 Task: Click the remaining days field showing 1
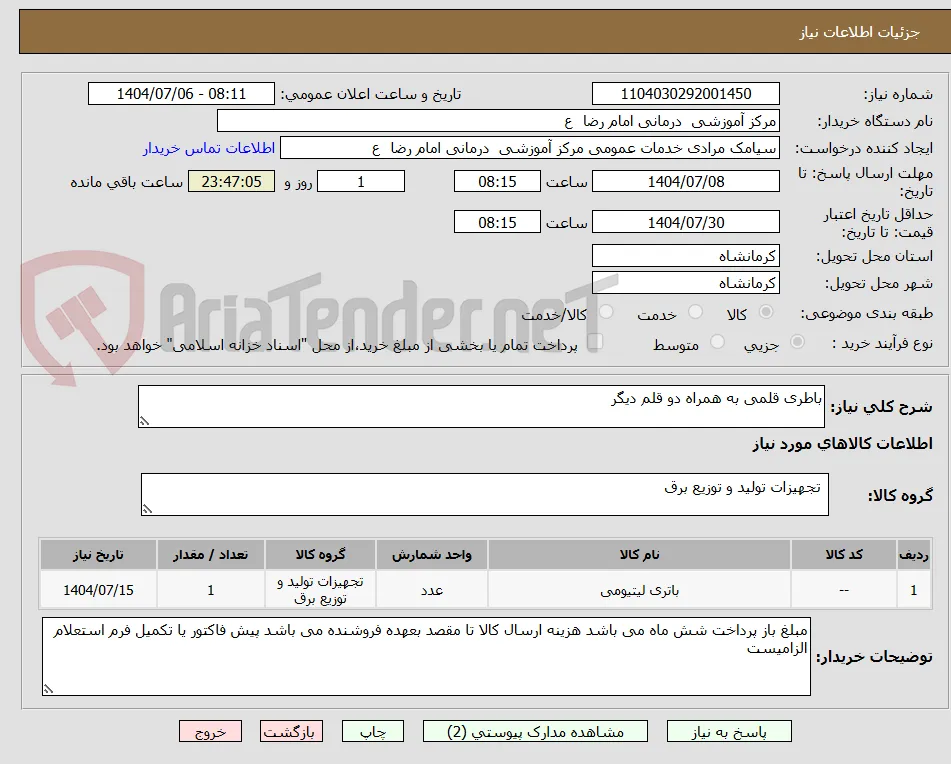click(x=361, y=181)
